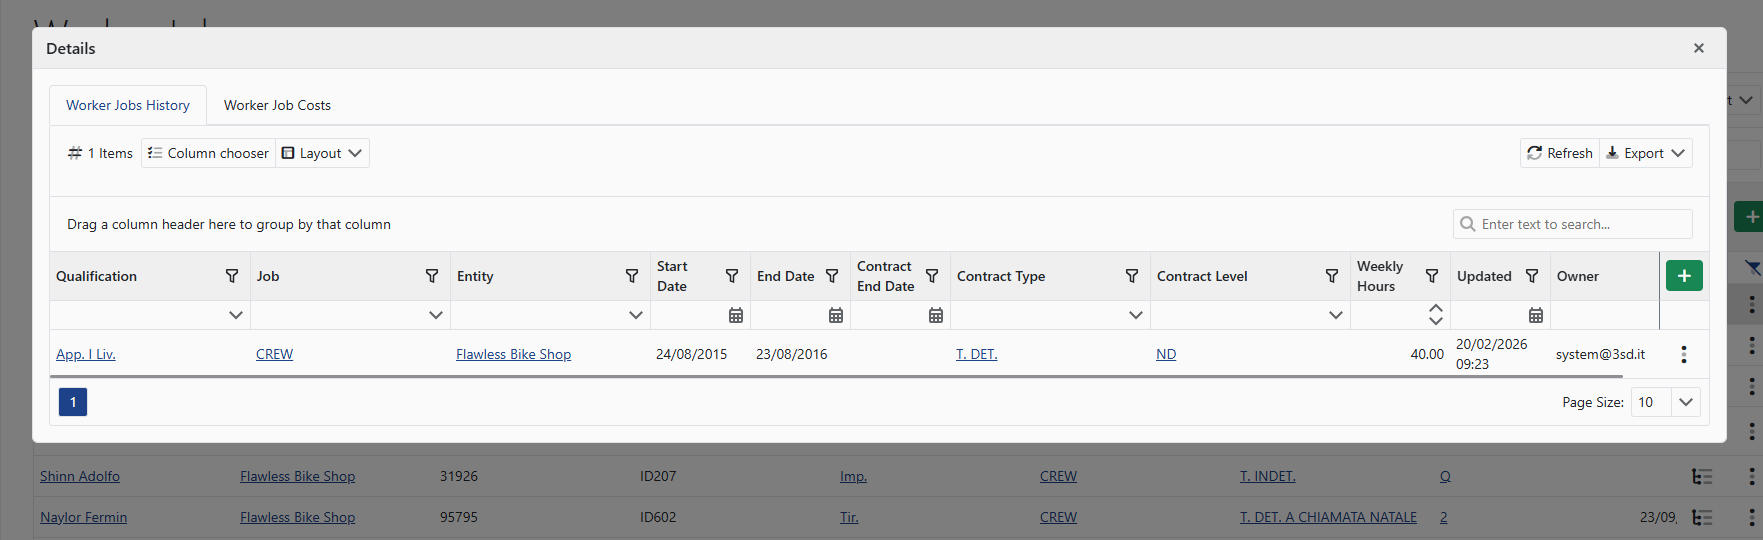Open the Start Date calendar picker
This screenshot has height=540, width=1763.
[736, 315]
